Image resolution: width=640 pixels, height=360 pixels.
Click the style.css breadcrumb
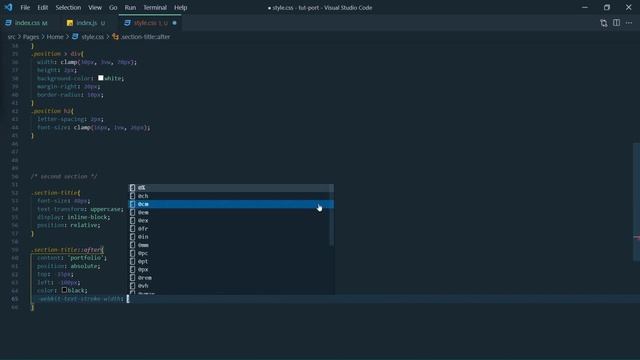click(92, 37)
